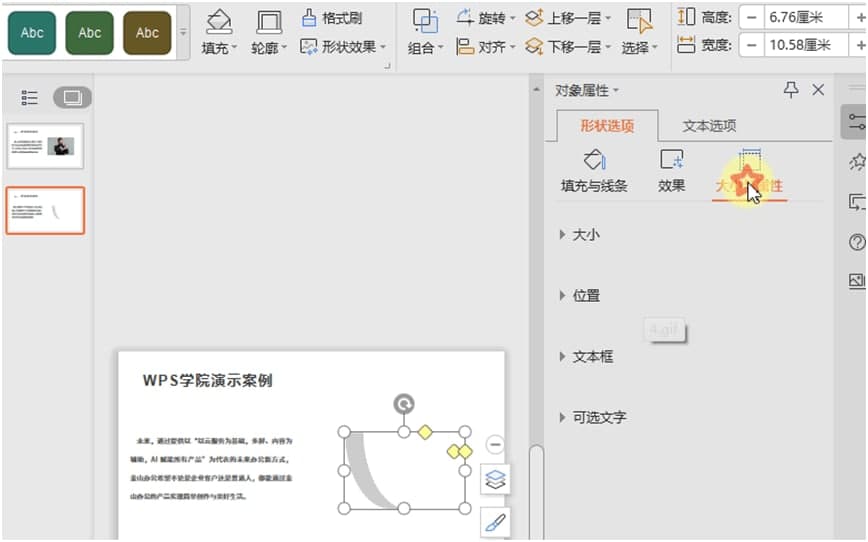
Task: Select the 格式刷 format painter
Action: pyautogui.click(x=332, y=18)
